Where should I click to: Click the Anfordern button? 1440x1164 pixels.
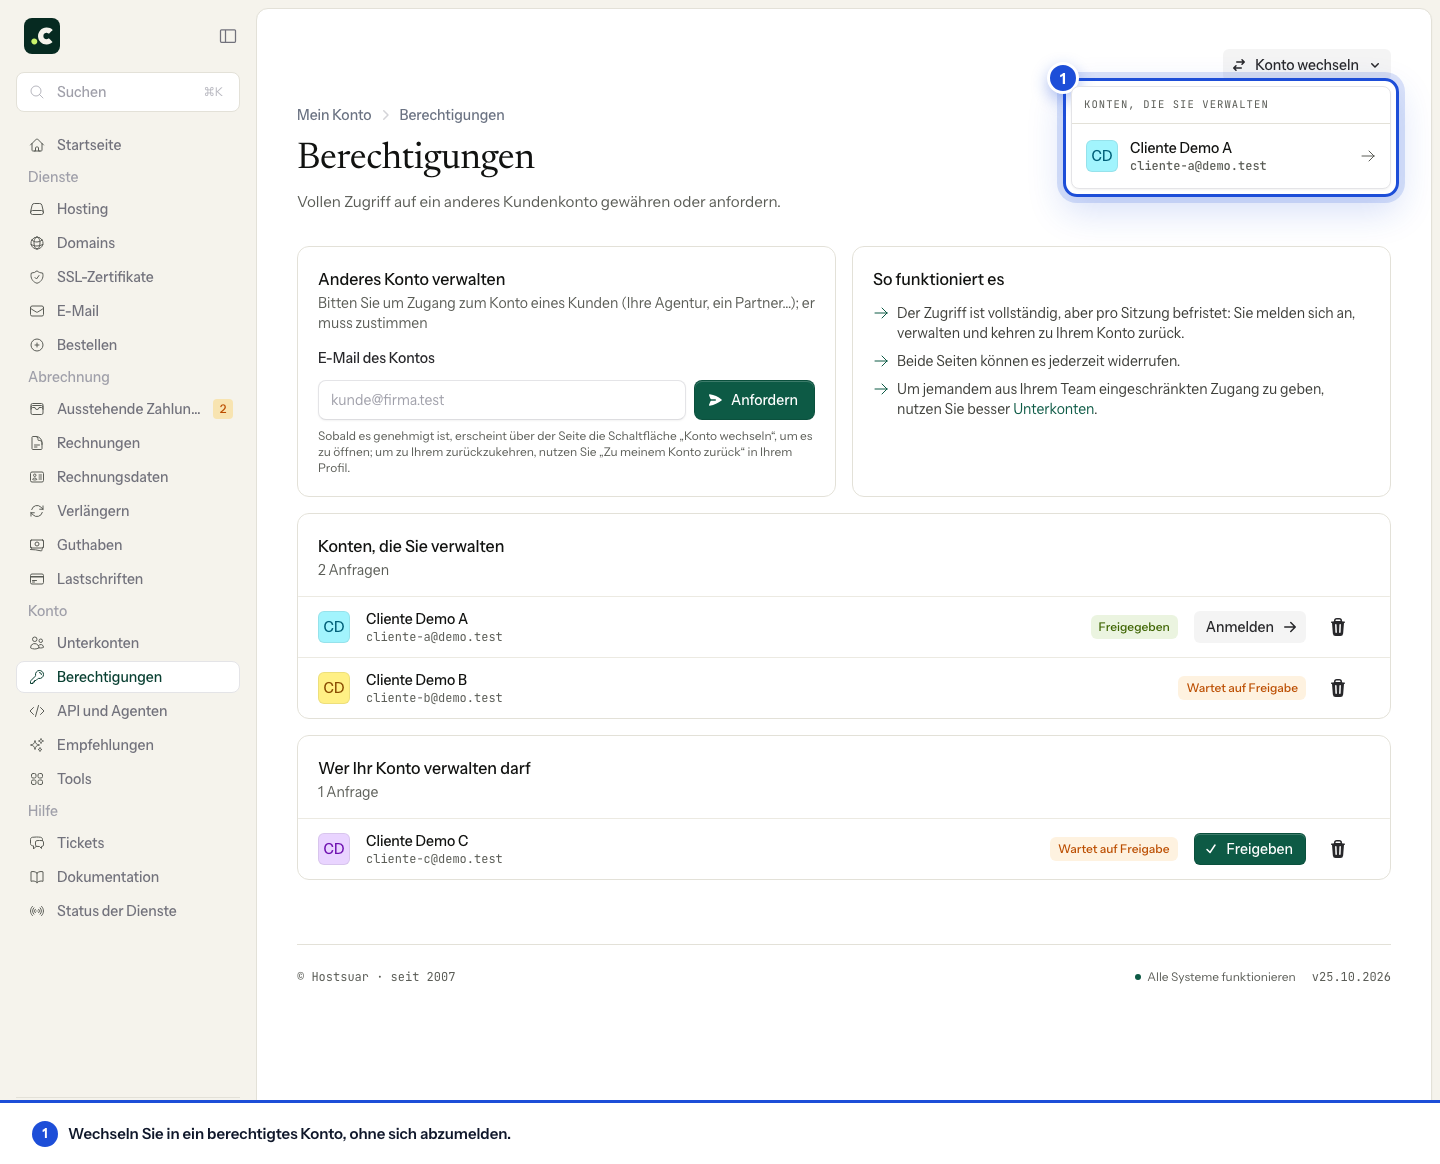(754, 400)
